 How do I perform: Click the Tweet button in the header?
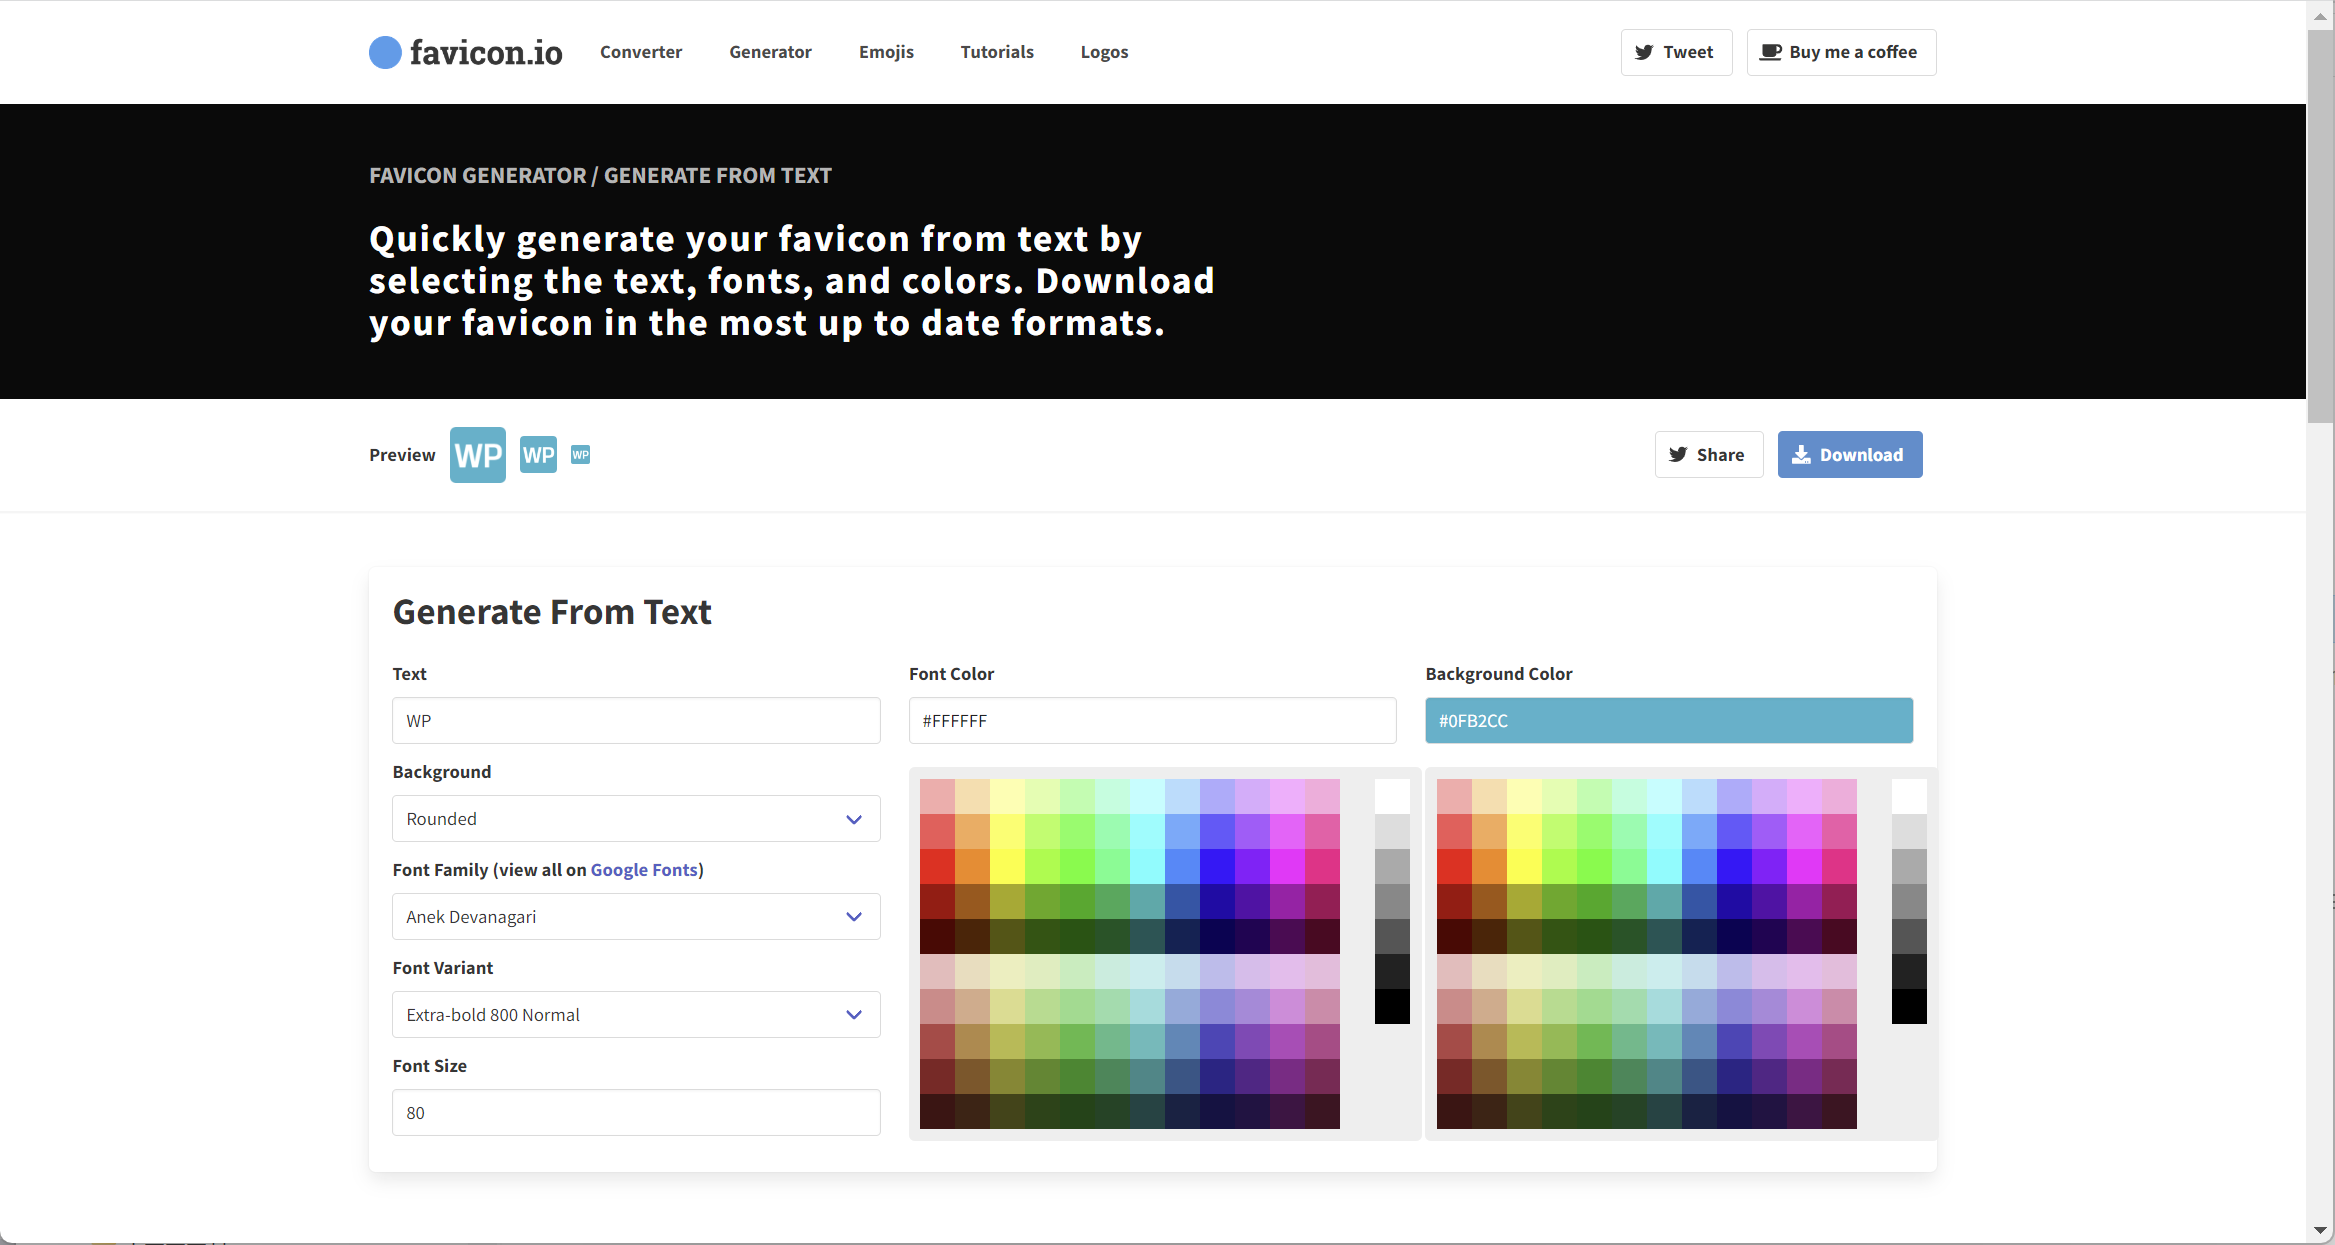point(1675,52)
